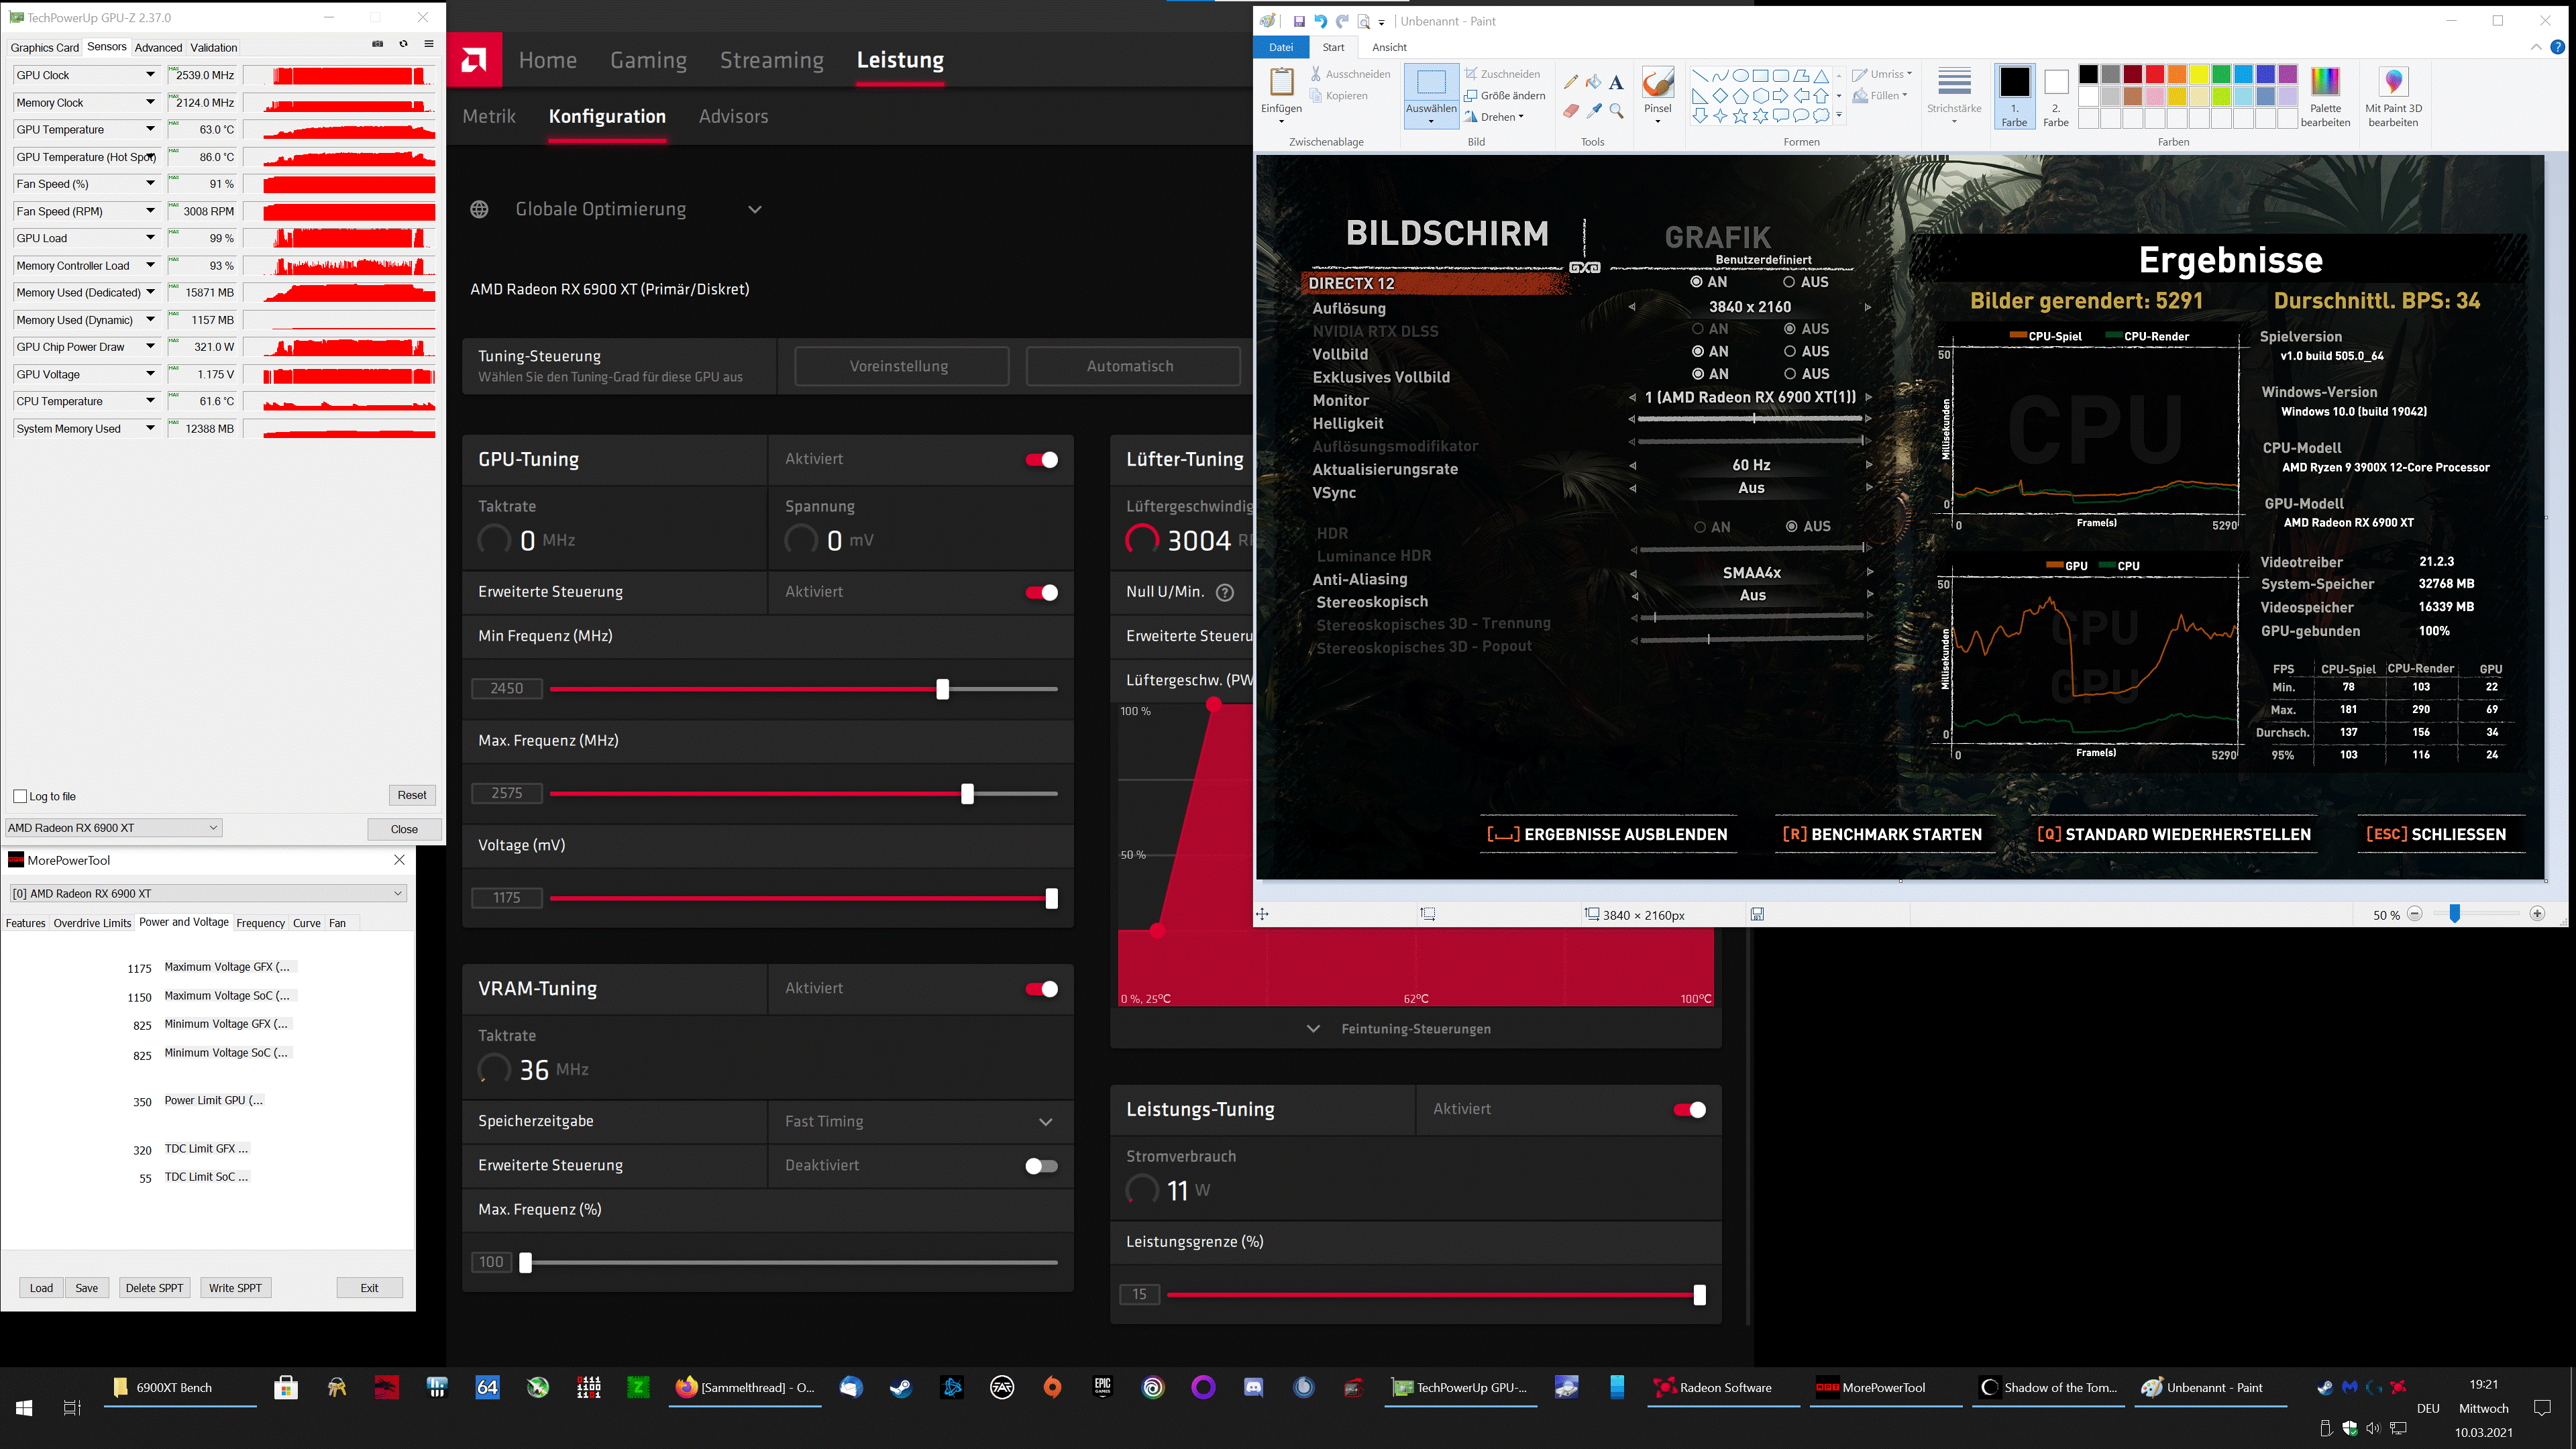Choose the five-point star shape in Formen
2576x1449 pixels.
point(1740,116)
